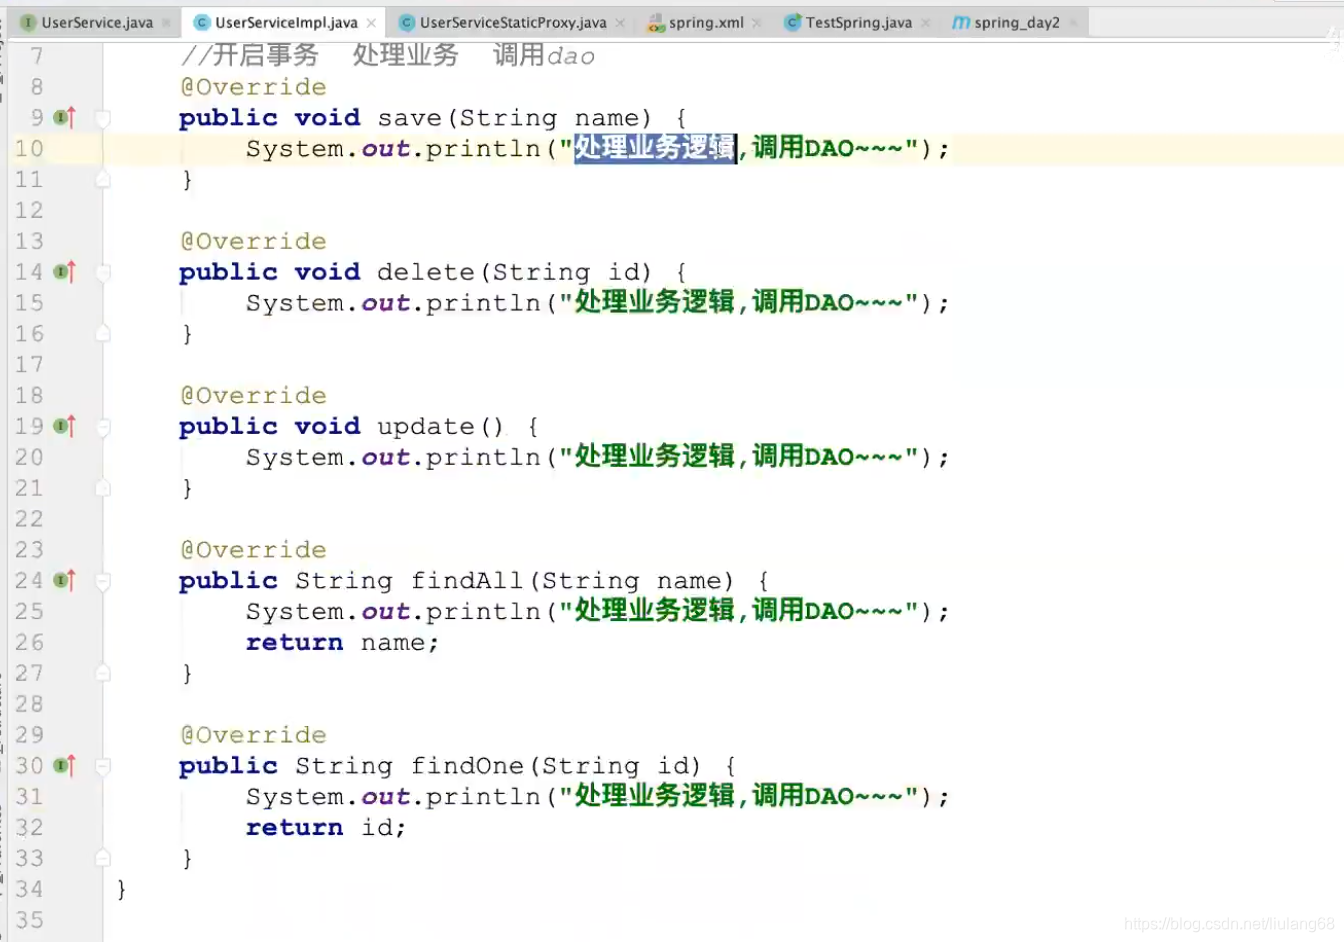The width and height of the screenshot is (1344, 942).
Task: Collapse the delete method at line 14
Action: (102, 272)
